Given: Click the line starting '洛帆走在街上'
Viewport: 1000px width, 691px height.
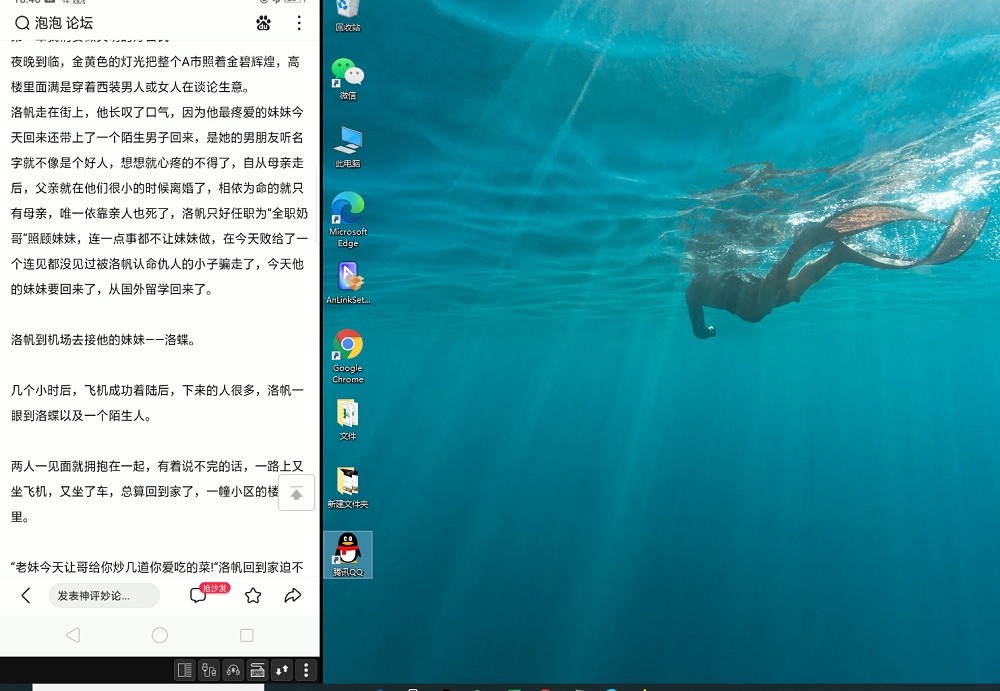Looking at the screenshot, I should point(157,112).
